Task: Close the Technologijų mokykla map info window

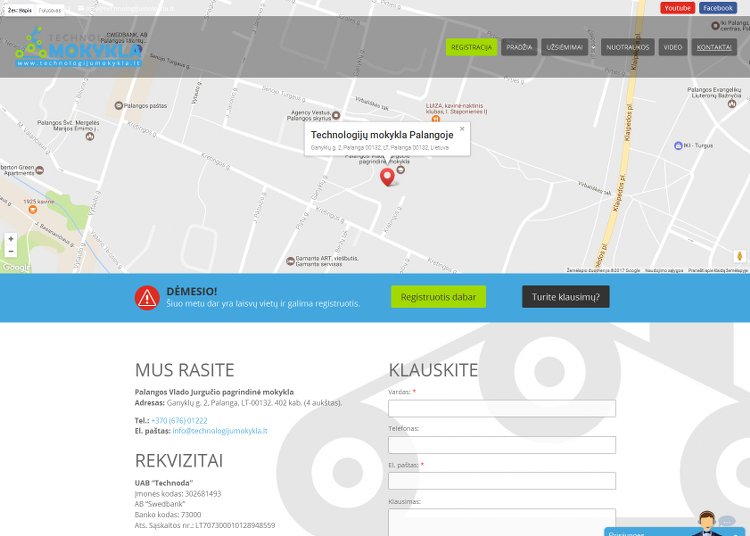Action: [x=462, y=129]
